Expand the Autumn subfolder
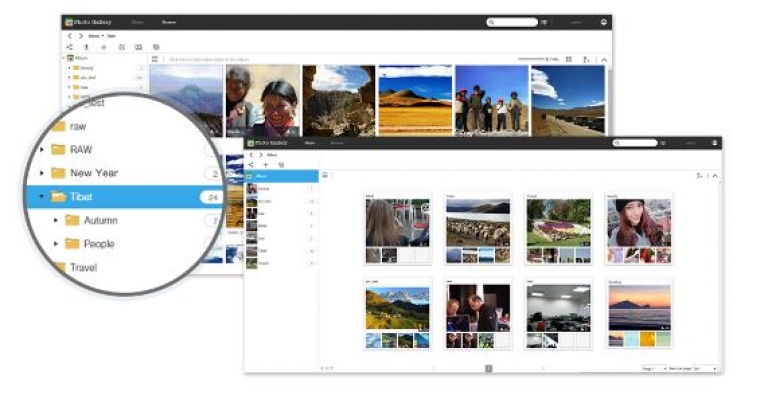 [x=55, y=220]
